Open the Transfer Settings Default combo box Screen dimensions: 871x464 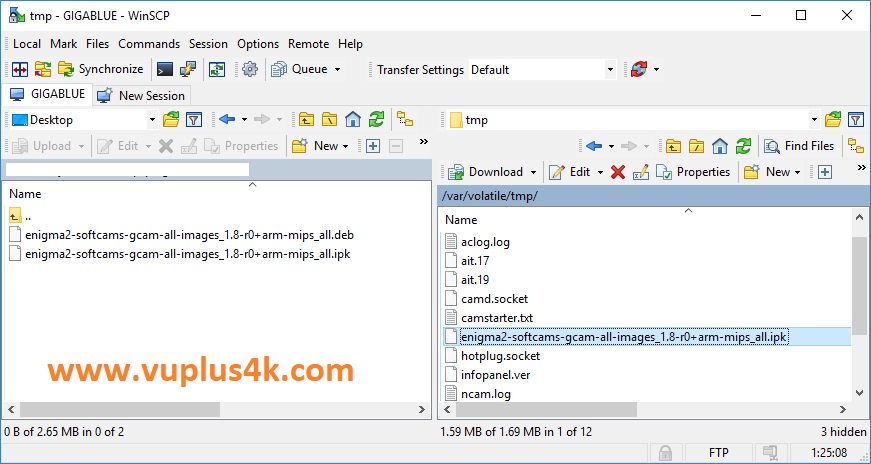pyautogui.click(x=542, y=70)
